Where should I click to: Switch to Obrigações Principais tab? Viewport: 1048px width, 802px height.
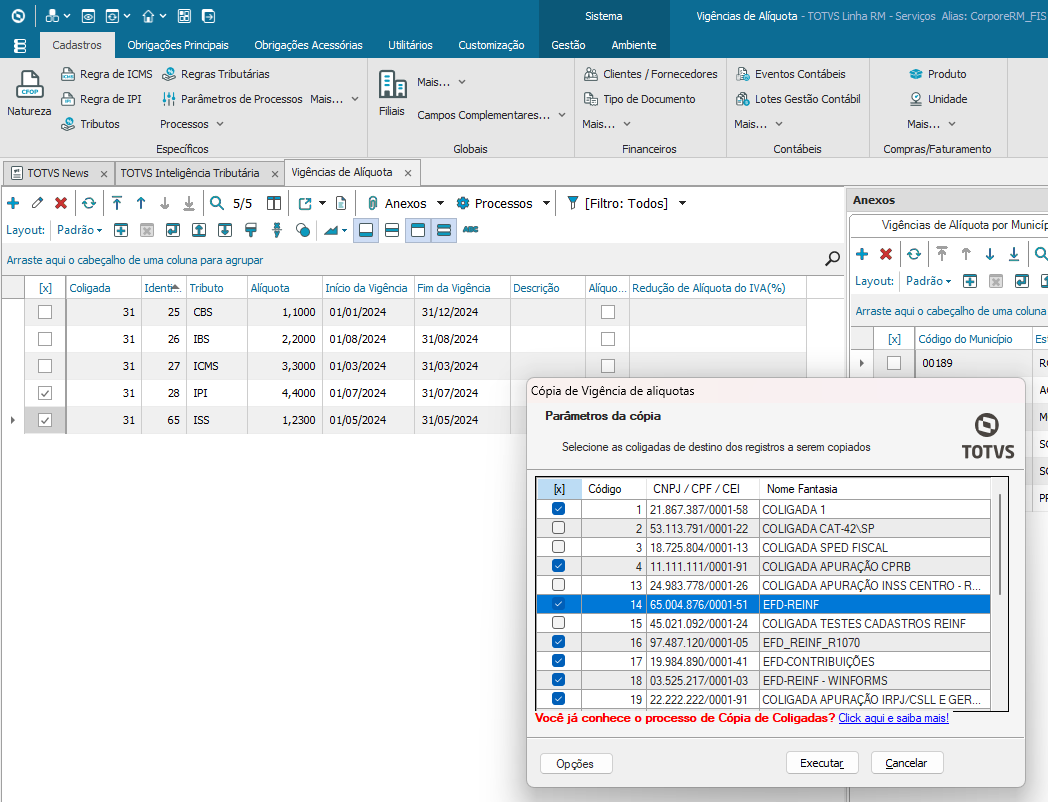click(x=178, y=45)
